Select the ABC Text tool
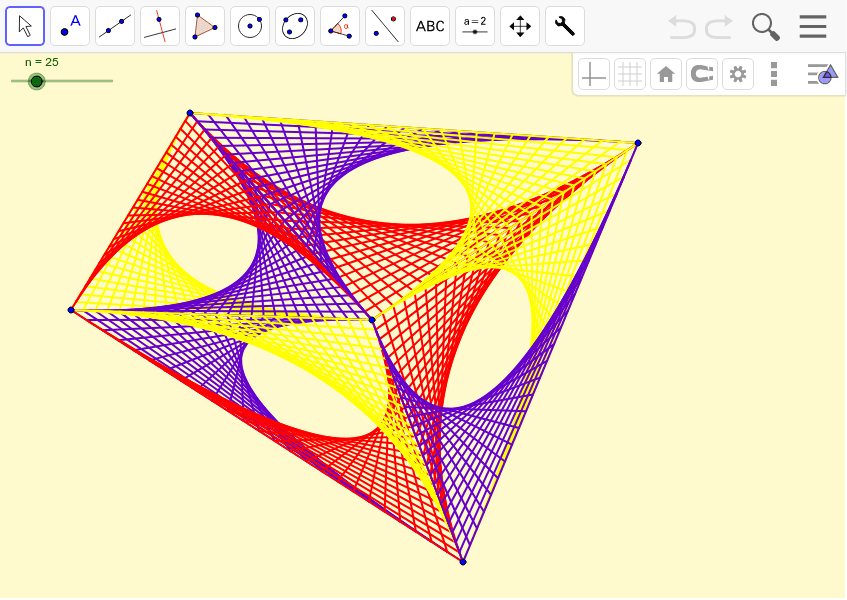847x600 pixels. pyautogui.click(x=430, y=26)
